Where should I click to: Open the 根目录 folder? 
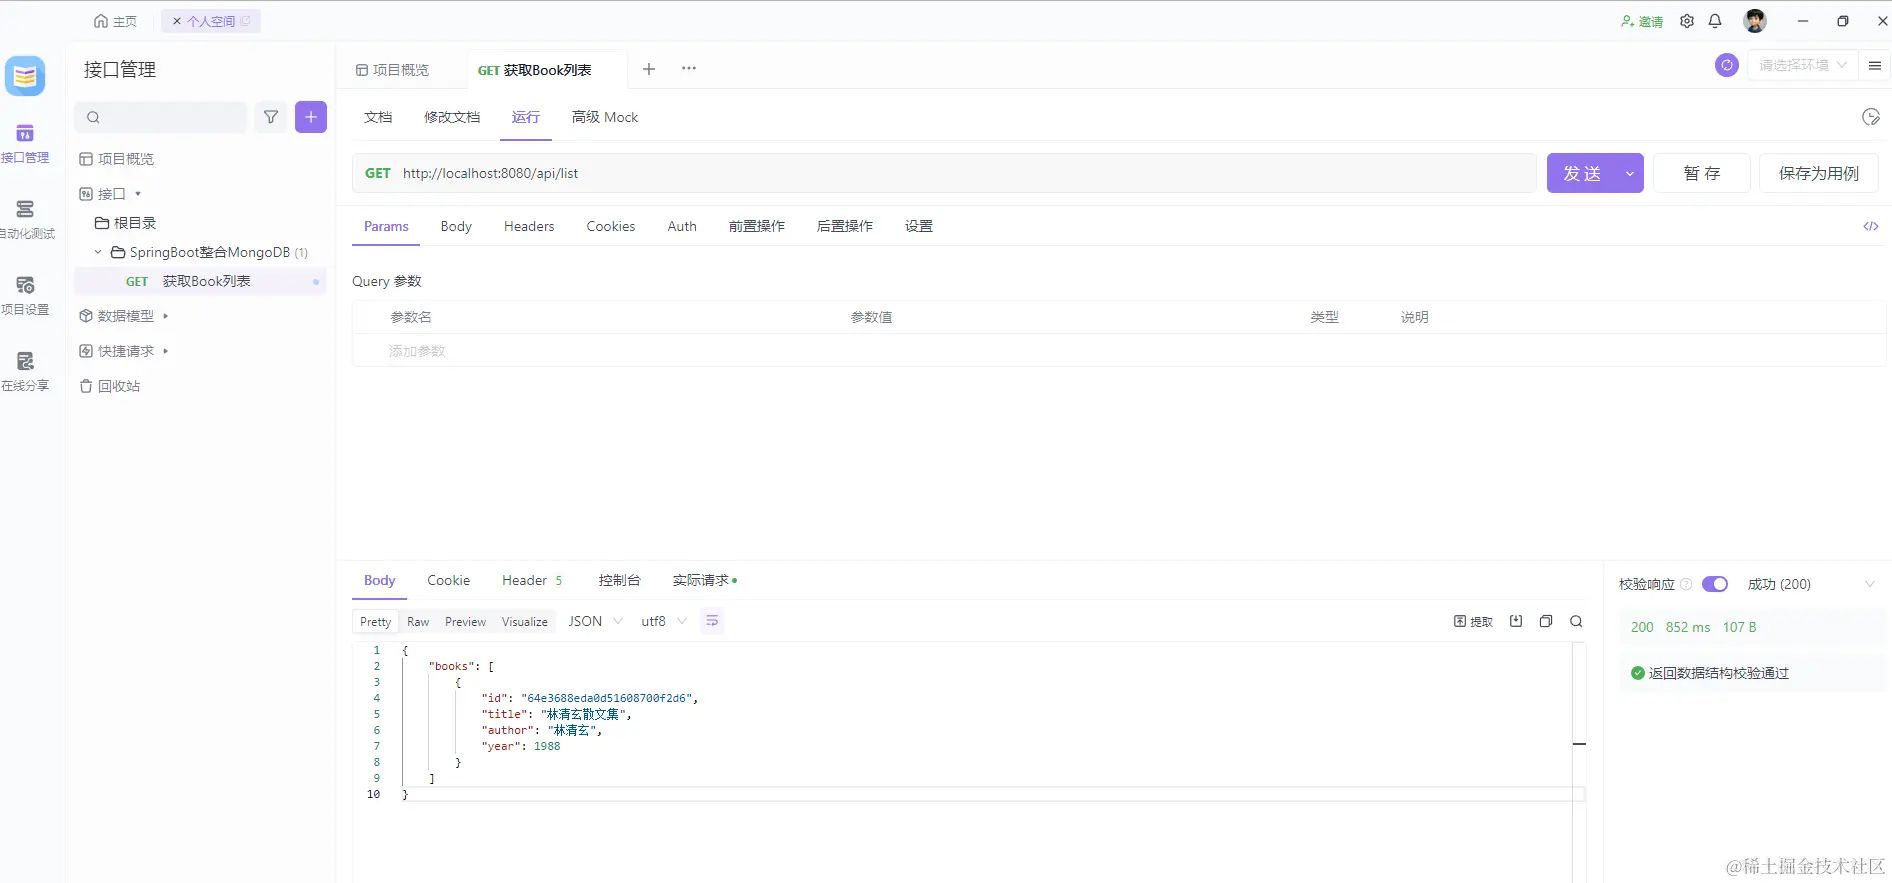[125, 223]
